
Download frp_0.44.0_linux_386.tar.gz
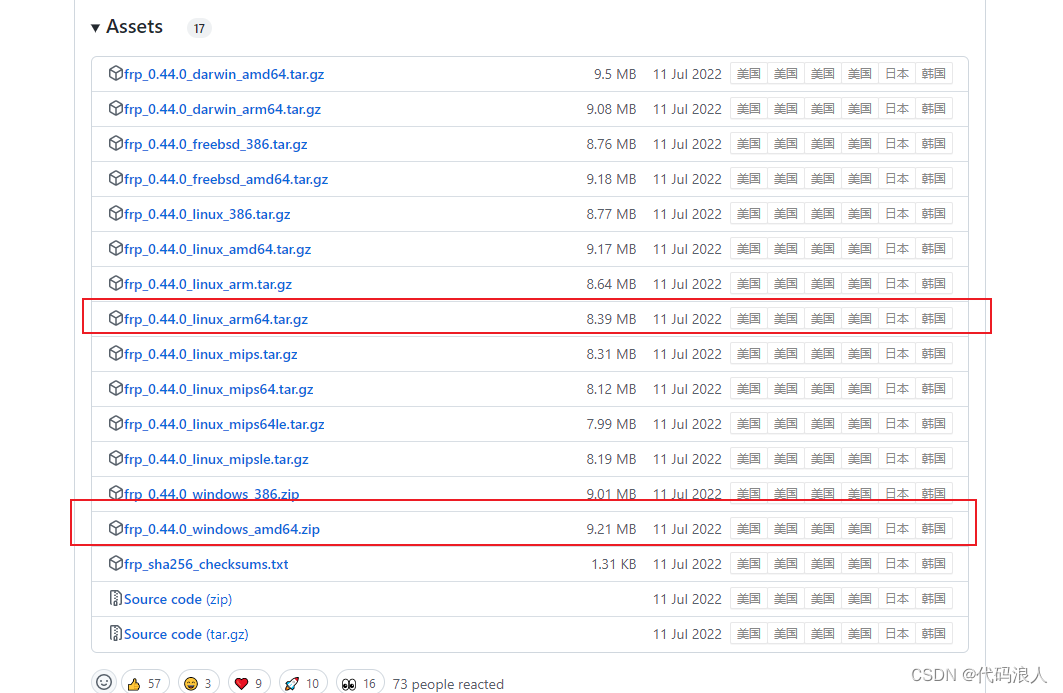[207, 214]
